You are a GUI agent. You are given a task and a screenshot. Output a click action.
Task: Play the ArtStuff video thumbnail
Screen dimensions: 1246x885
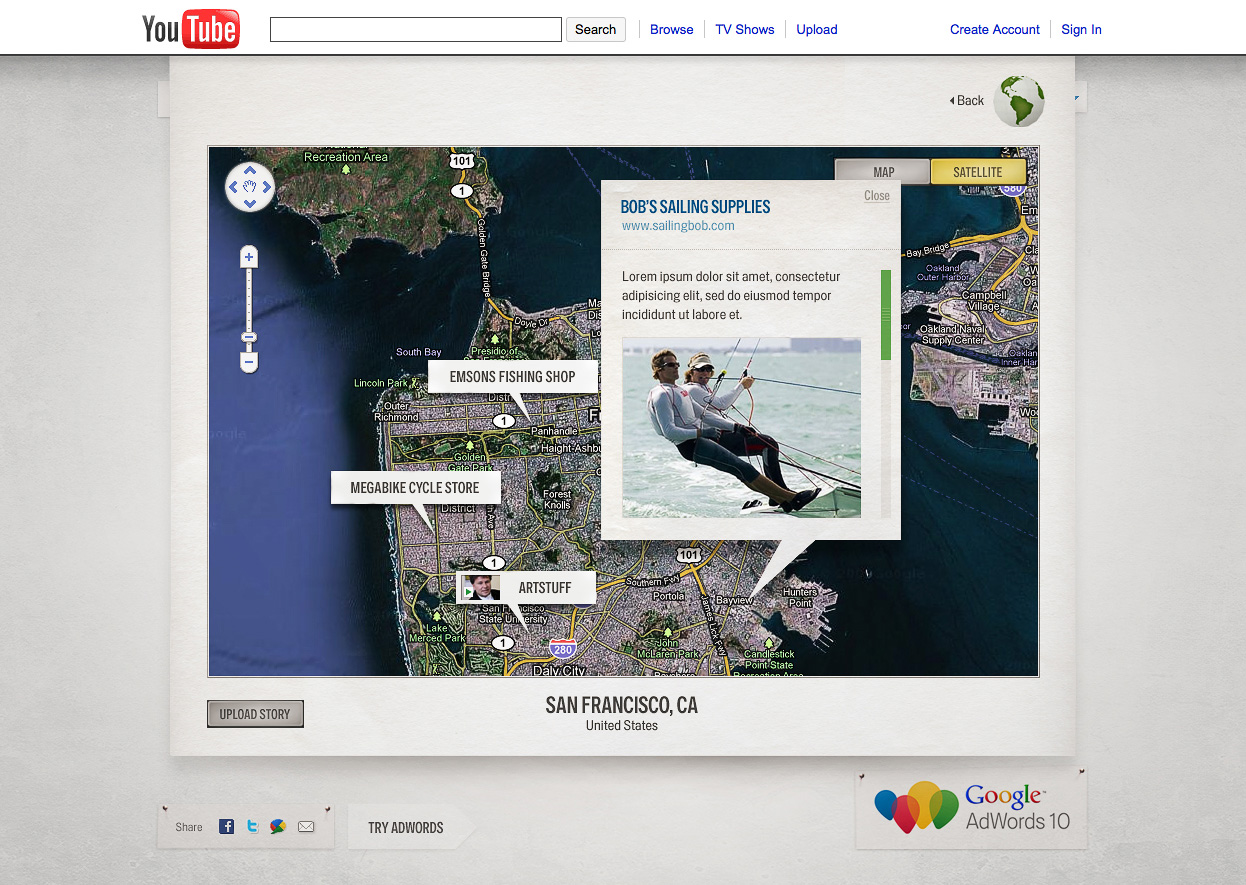tap(481, 587)
